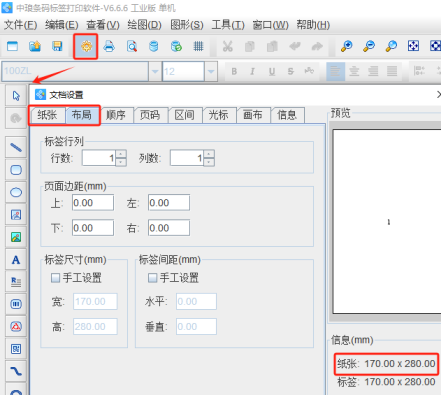
Task: Click the printer icon in toolbar
Action: 109,46
